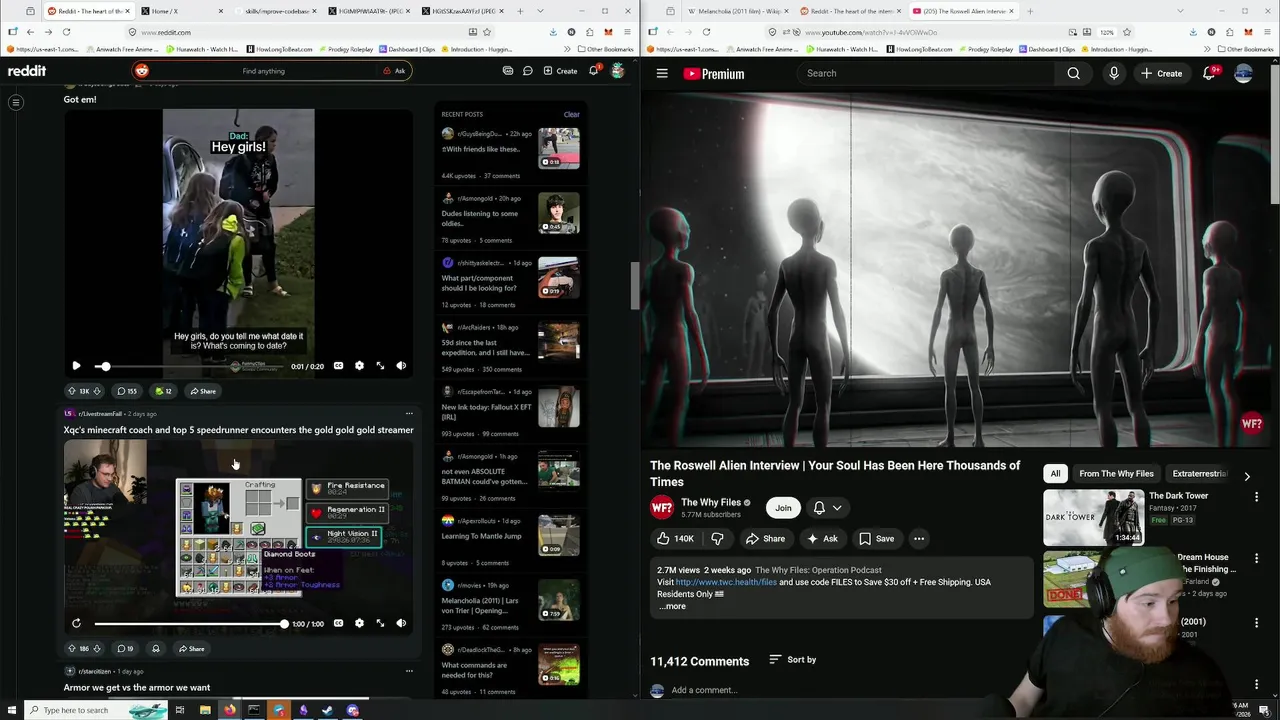The height and width of the screenshot is (720, 1280).
Task: Clear the Recent Posts list
Action: pos(571,114)
